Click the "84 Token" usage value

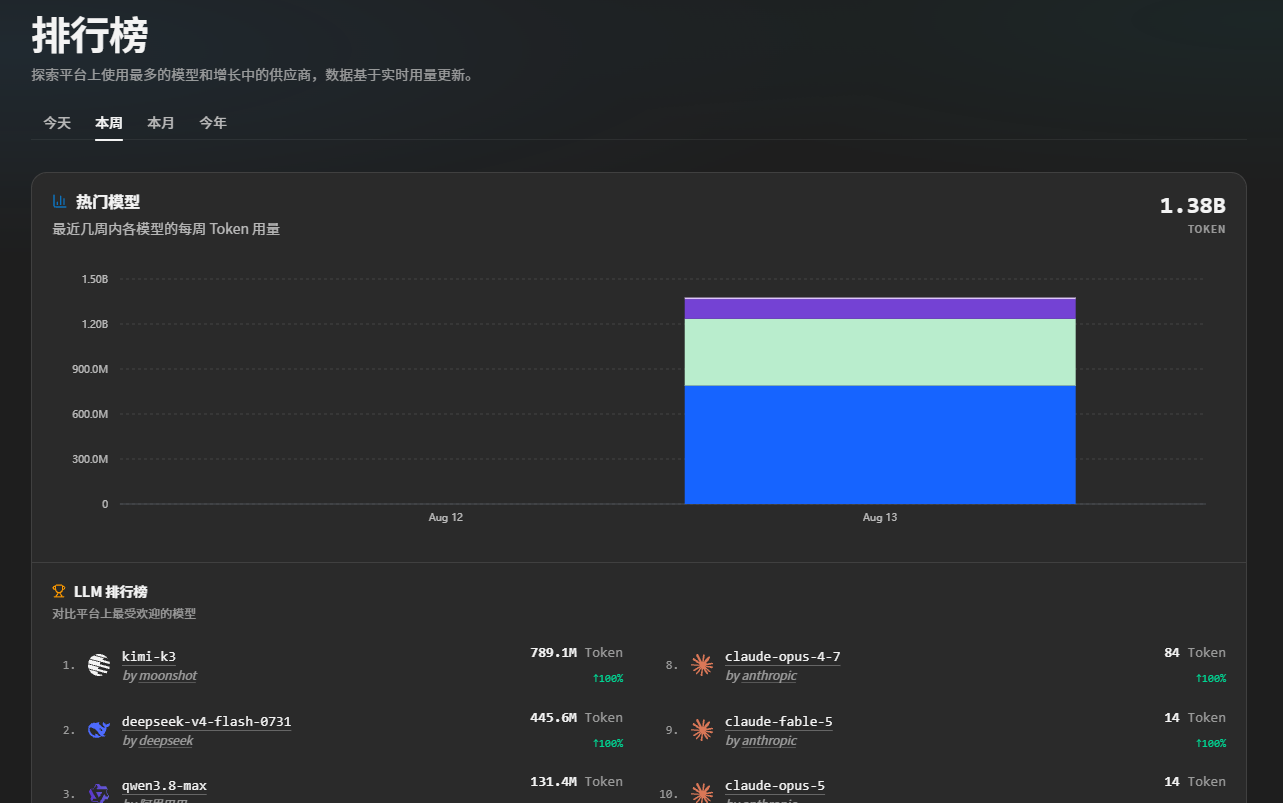(x=1195, y=653)
